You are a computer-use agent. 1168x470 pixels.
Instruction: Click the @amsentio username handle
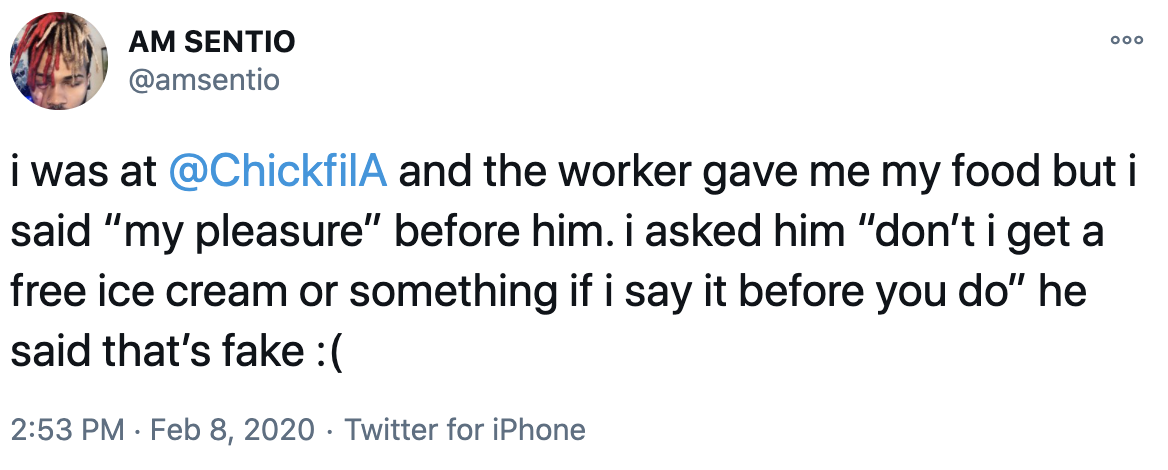(204, 80)
